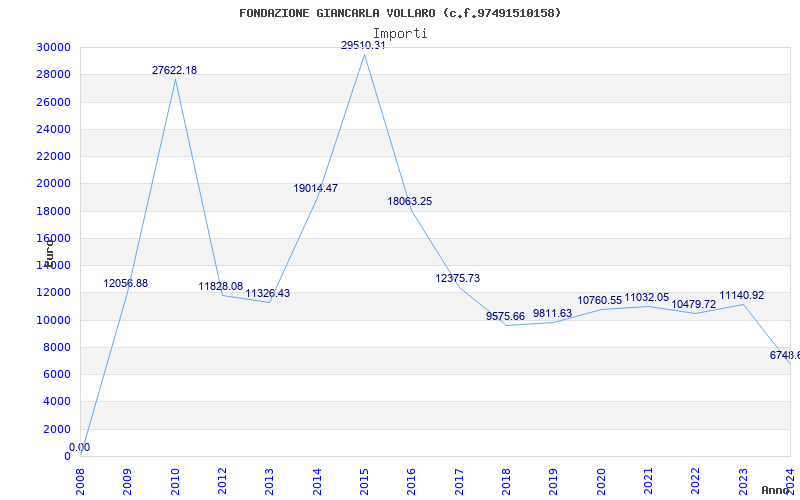Image resolution: width=800 pixels, height=500 pixels.
Task: Click the 11032.05 value label
Action: coord(646,297)
